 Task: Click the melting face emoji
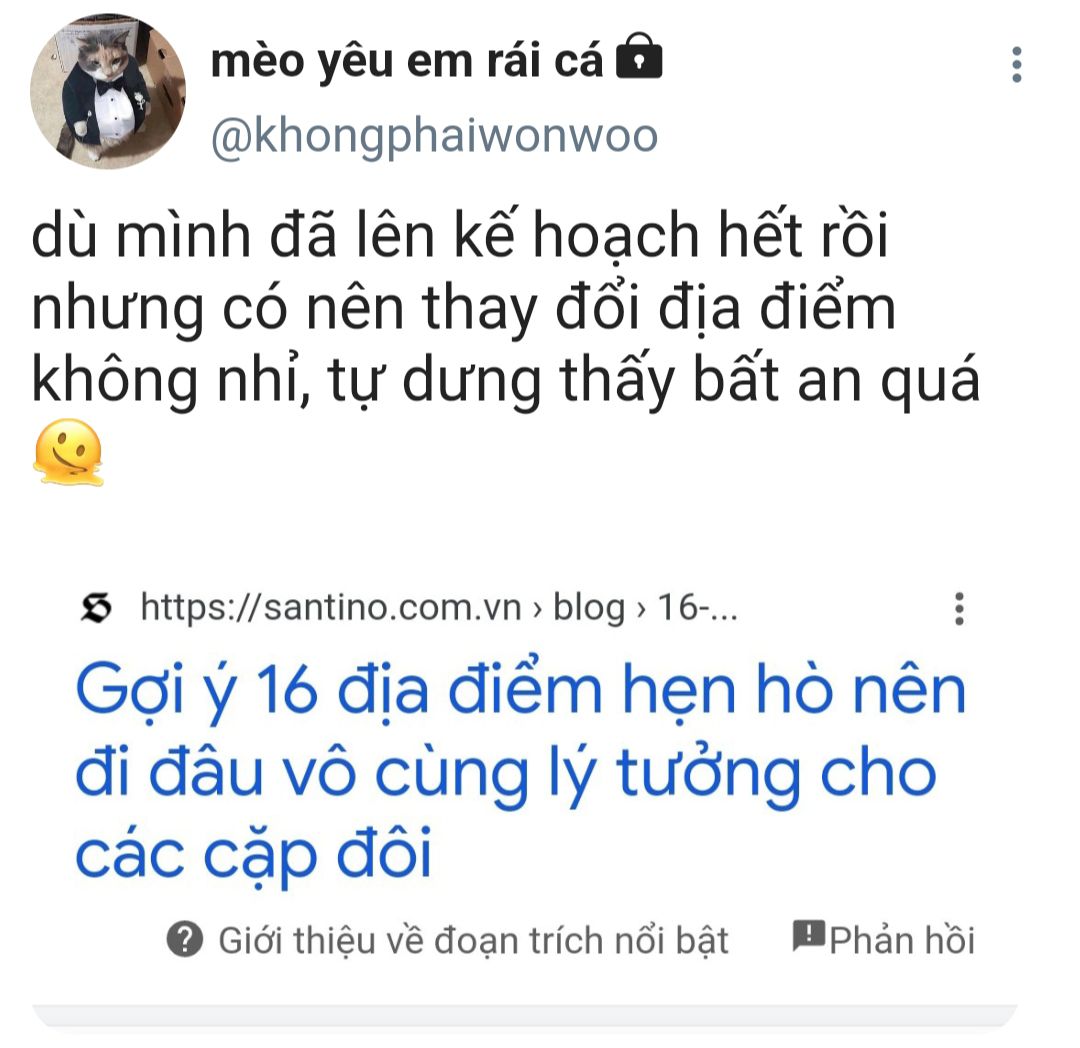pyautogui.click(x=68, y=452)
